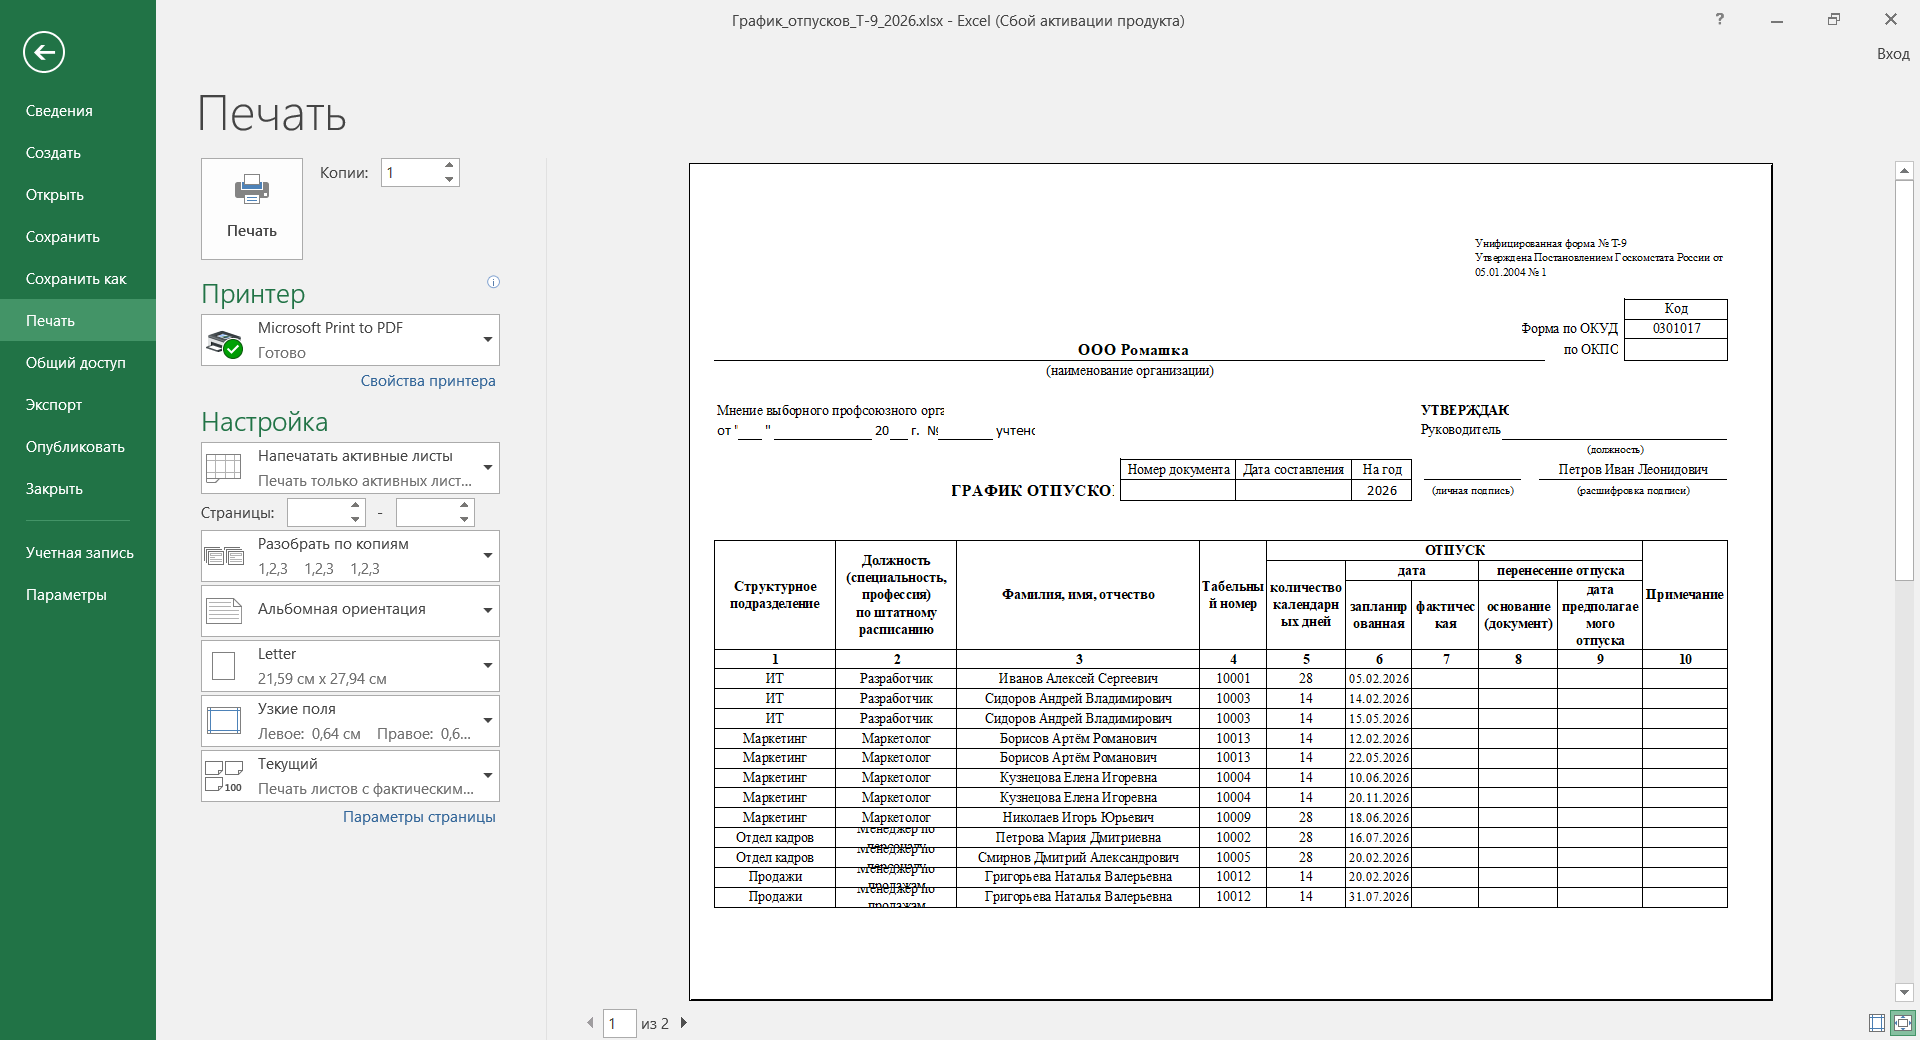
Task: Click the back arrow to exit Backstage
Action: click(x=44, y=52)
